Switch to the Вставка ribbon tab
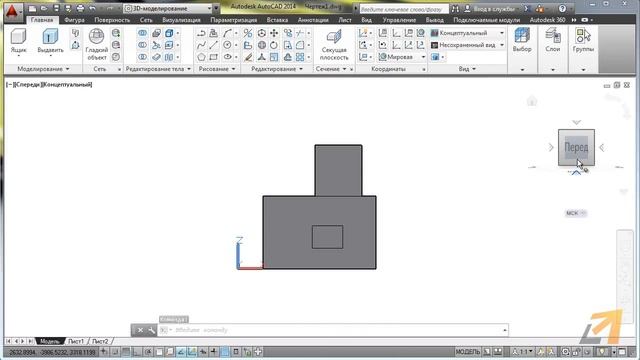The height and width of the screenshot is (360, 640). tap(277, 20)
